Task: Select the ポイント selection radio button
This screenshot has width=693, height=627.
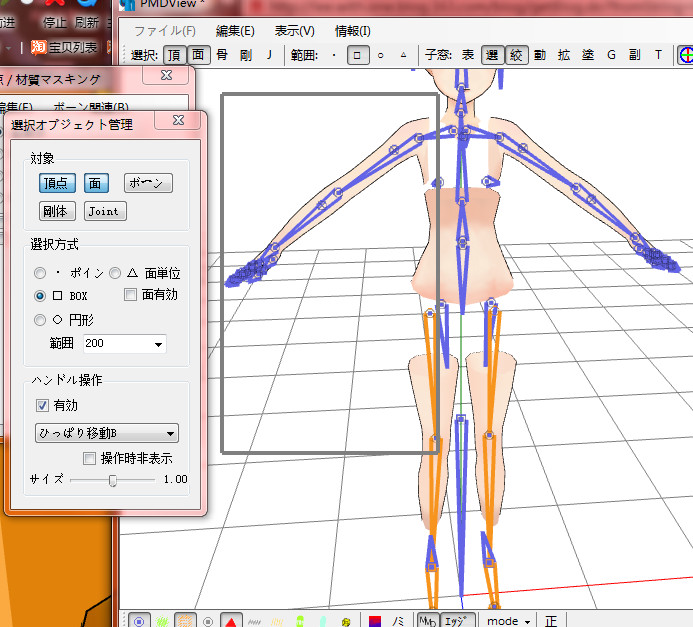Action: tap(40, 273)
